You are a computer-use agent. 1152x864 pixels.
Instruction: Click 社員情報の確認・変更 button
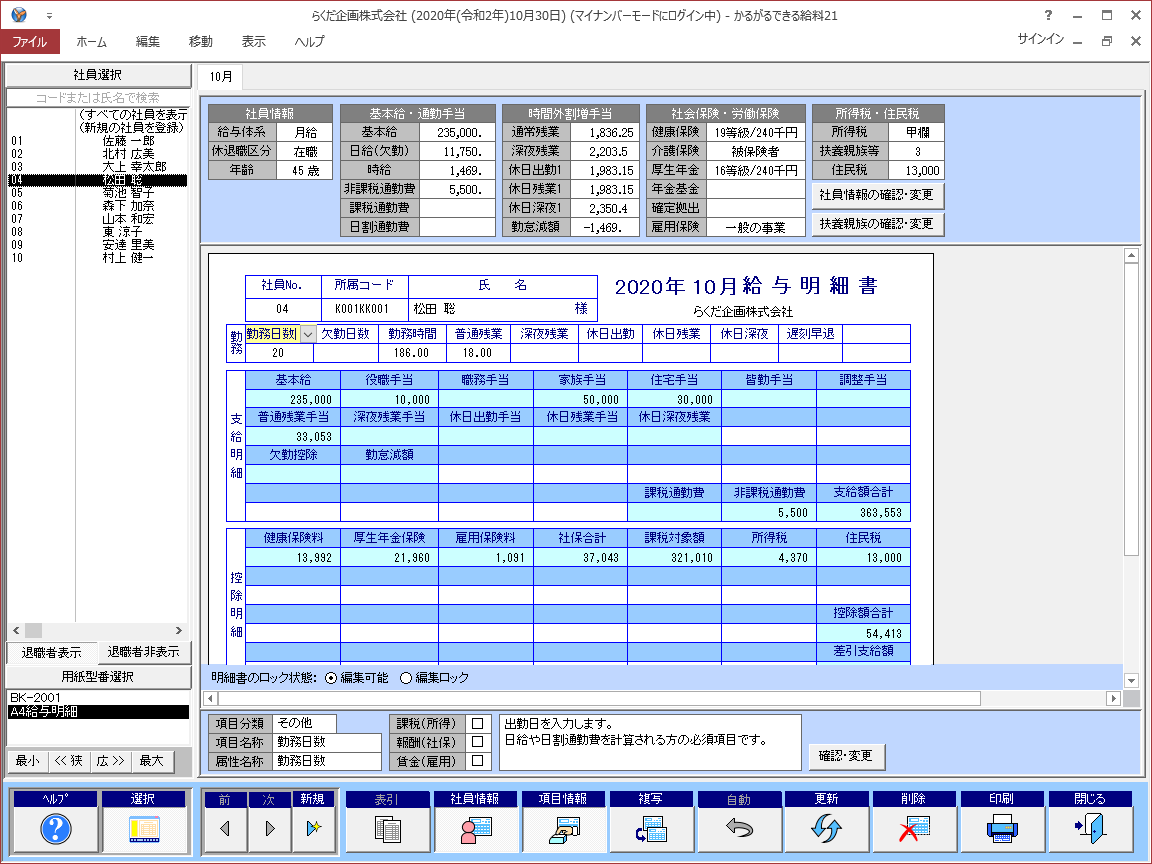[877, 195]
